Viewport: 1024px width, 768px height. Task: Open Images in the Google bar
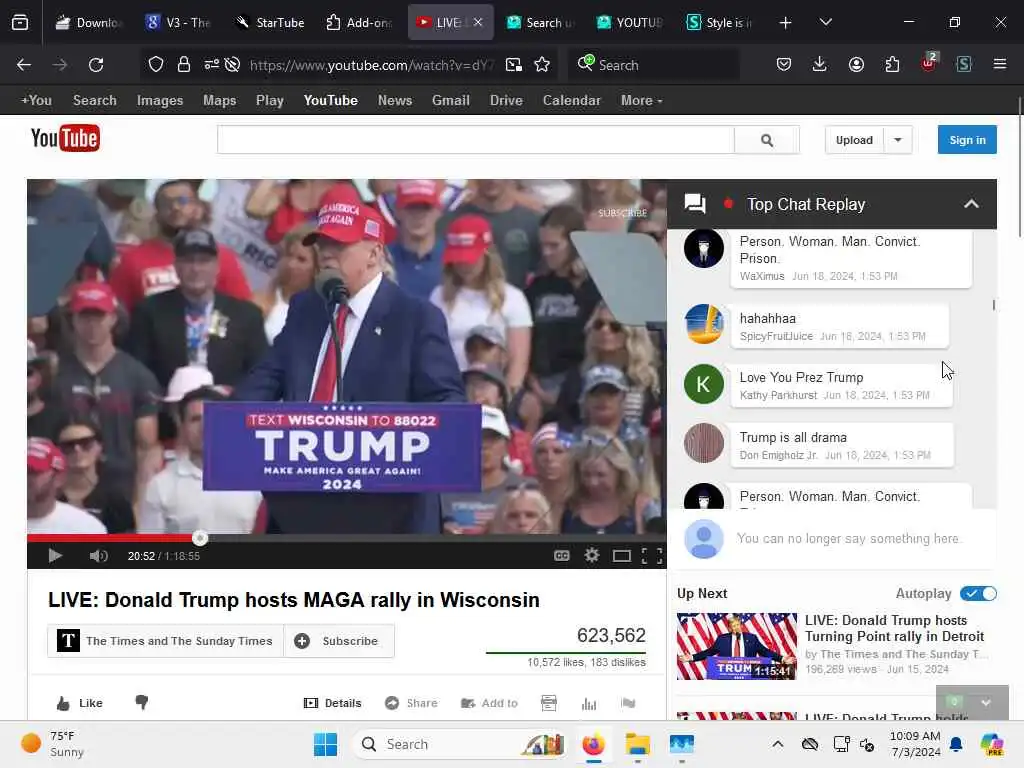coord(160,101)
